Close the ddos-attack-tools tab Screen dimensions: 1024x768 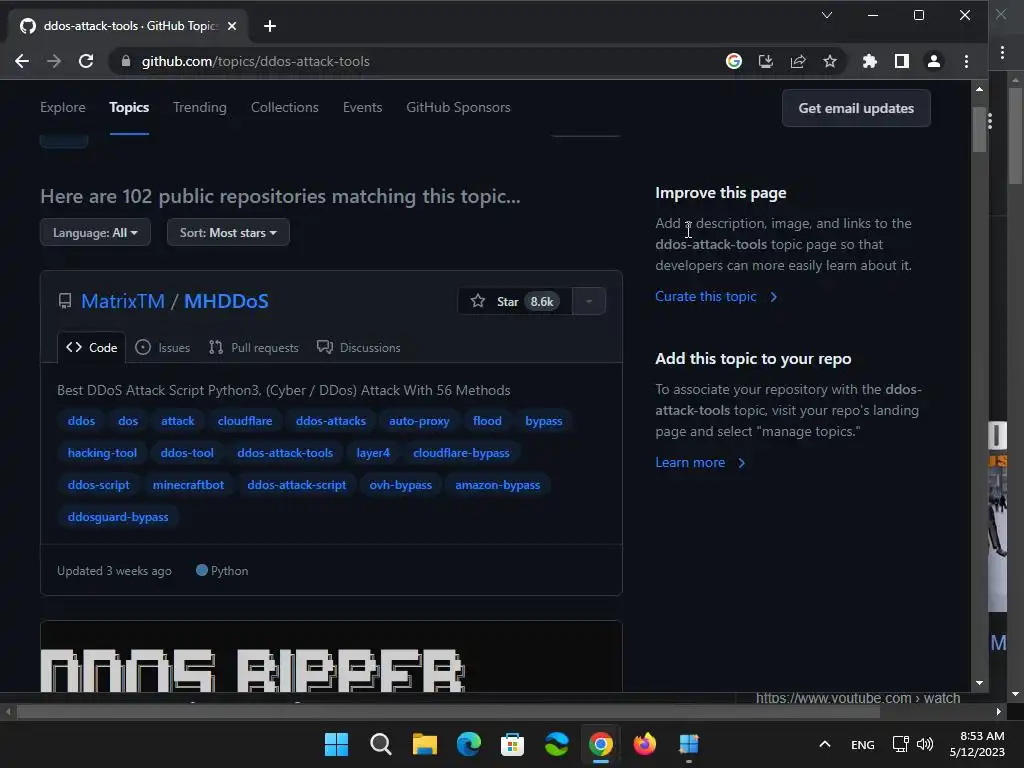[232, 26]
